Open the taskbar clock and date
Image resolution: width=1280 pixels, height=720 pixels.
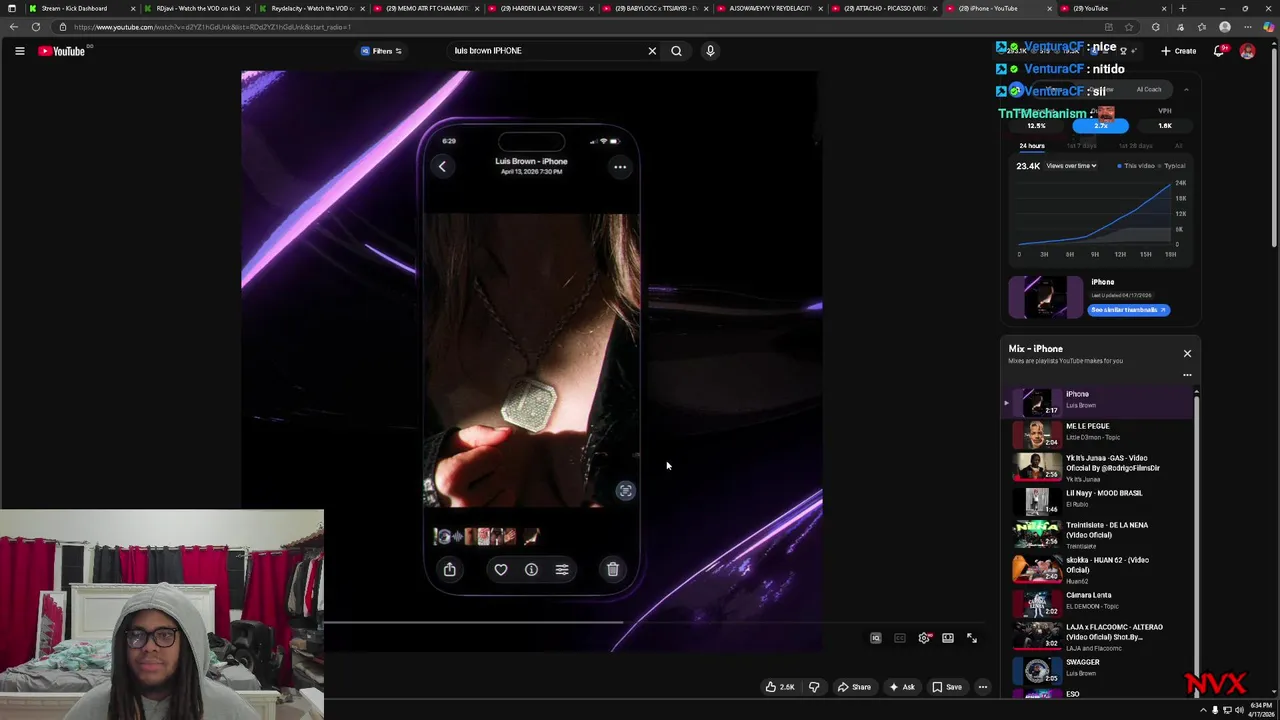[x=1261, y=710]
